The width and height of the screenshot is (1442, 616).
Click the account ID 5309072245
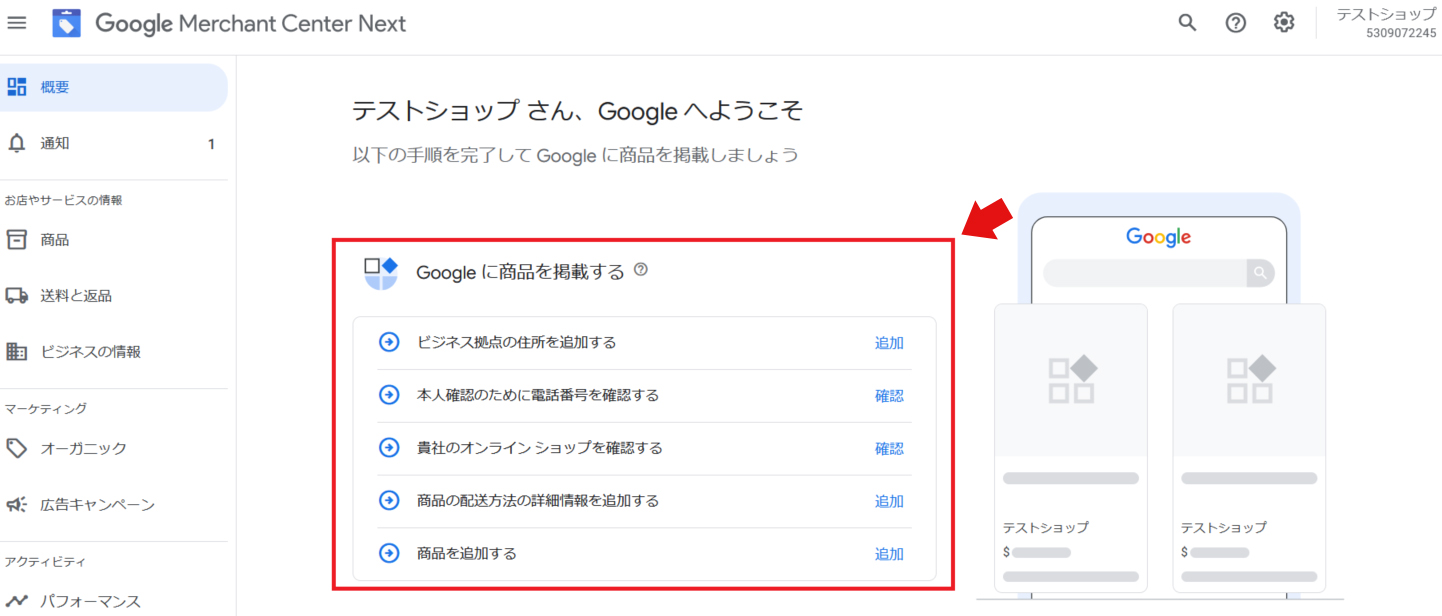point(1401,33)
